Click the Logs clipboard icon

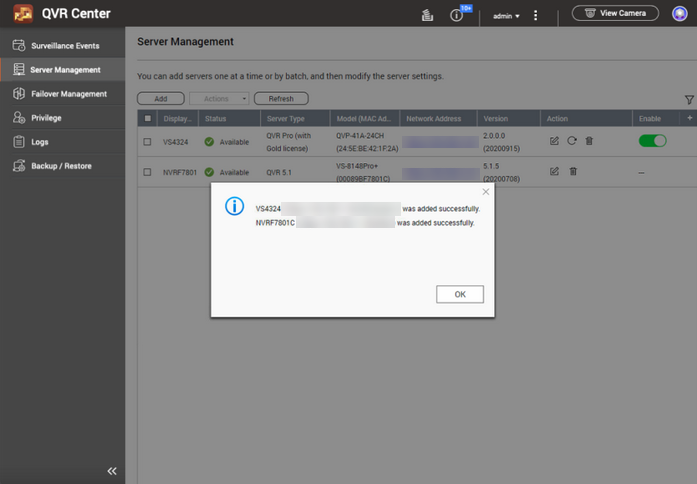point(19,141)
